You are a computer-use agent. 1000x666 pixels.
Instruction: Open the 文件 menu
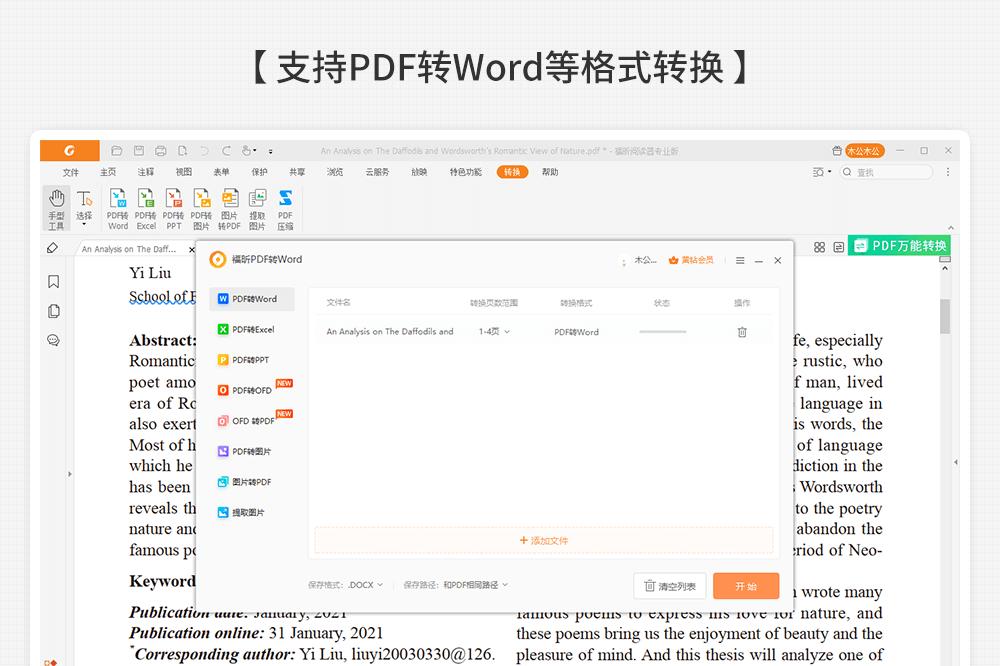point(71,172)
